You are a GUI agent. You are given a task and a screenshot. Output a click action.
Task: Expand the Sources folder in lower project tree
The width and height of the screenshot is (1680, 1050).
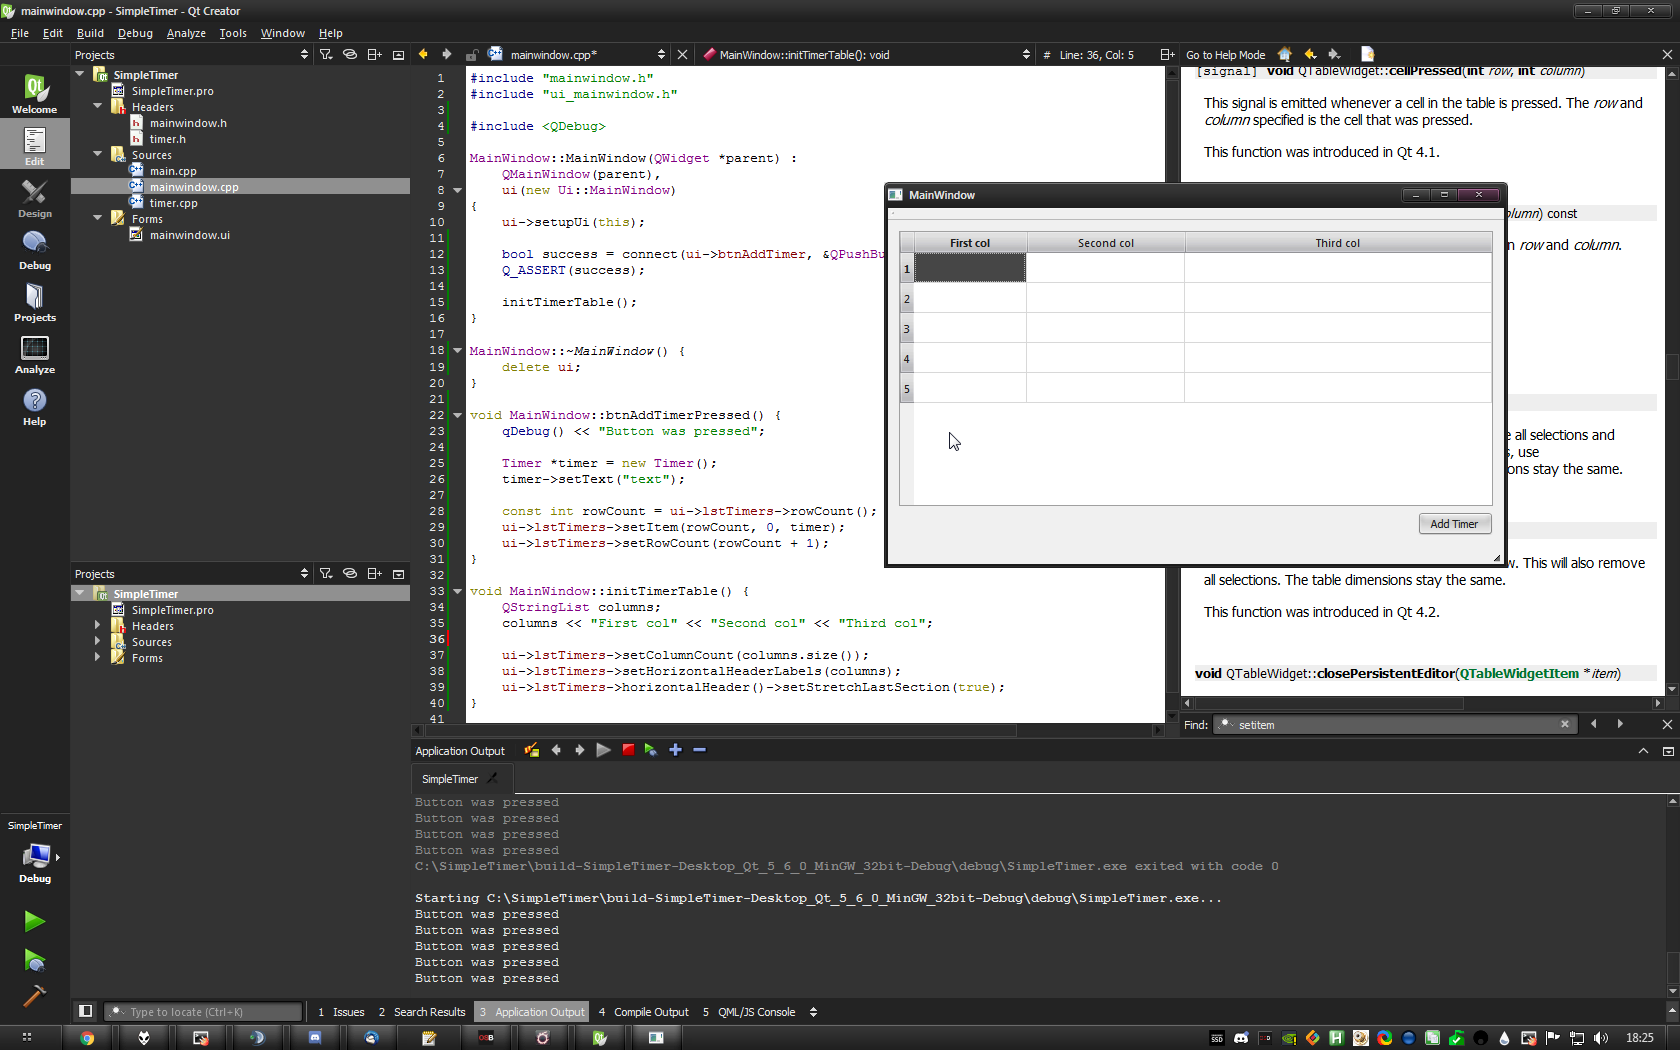(98, 642)
